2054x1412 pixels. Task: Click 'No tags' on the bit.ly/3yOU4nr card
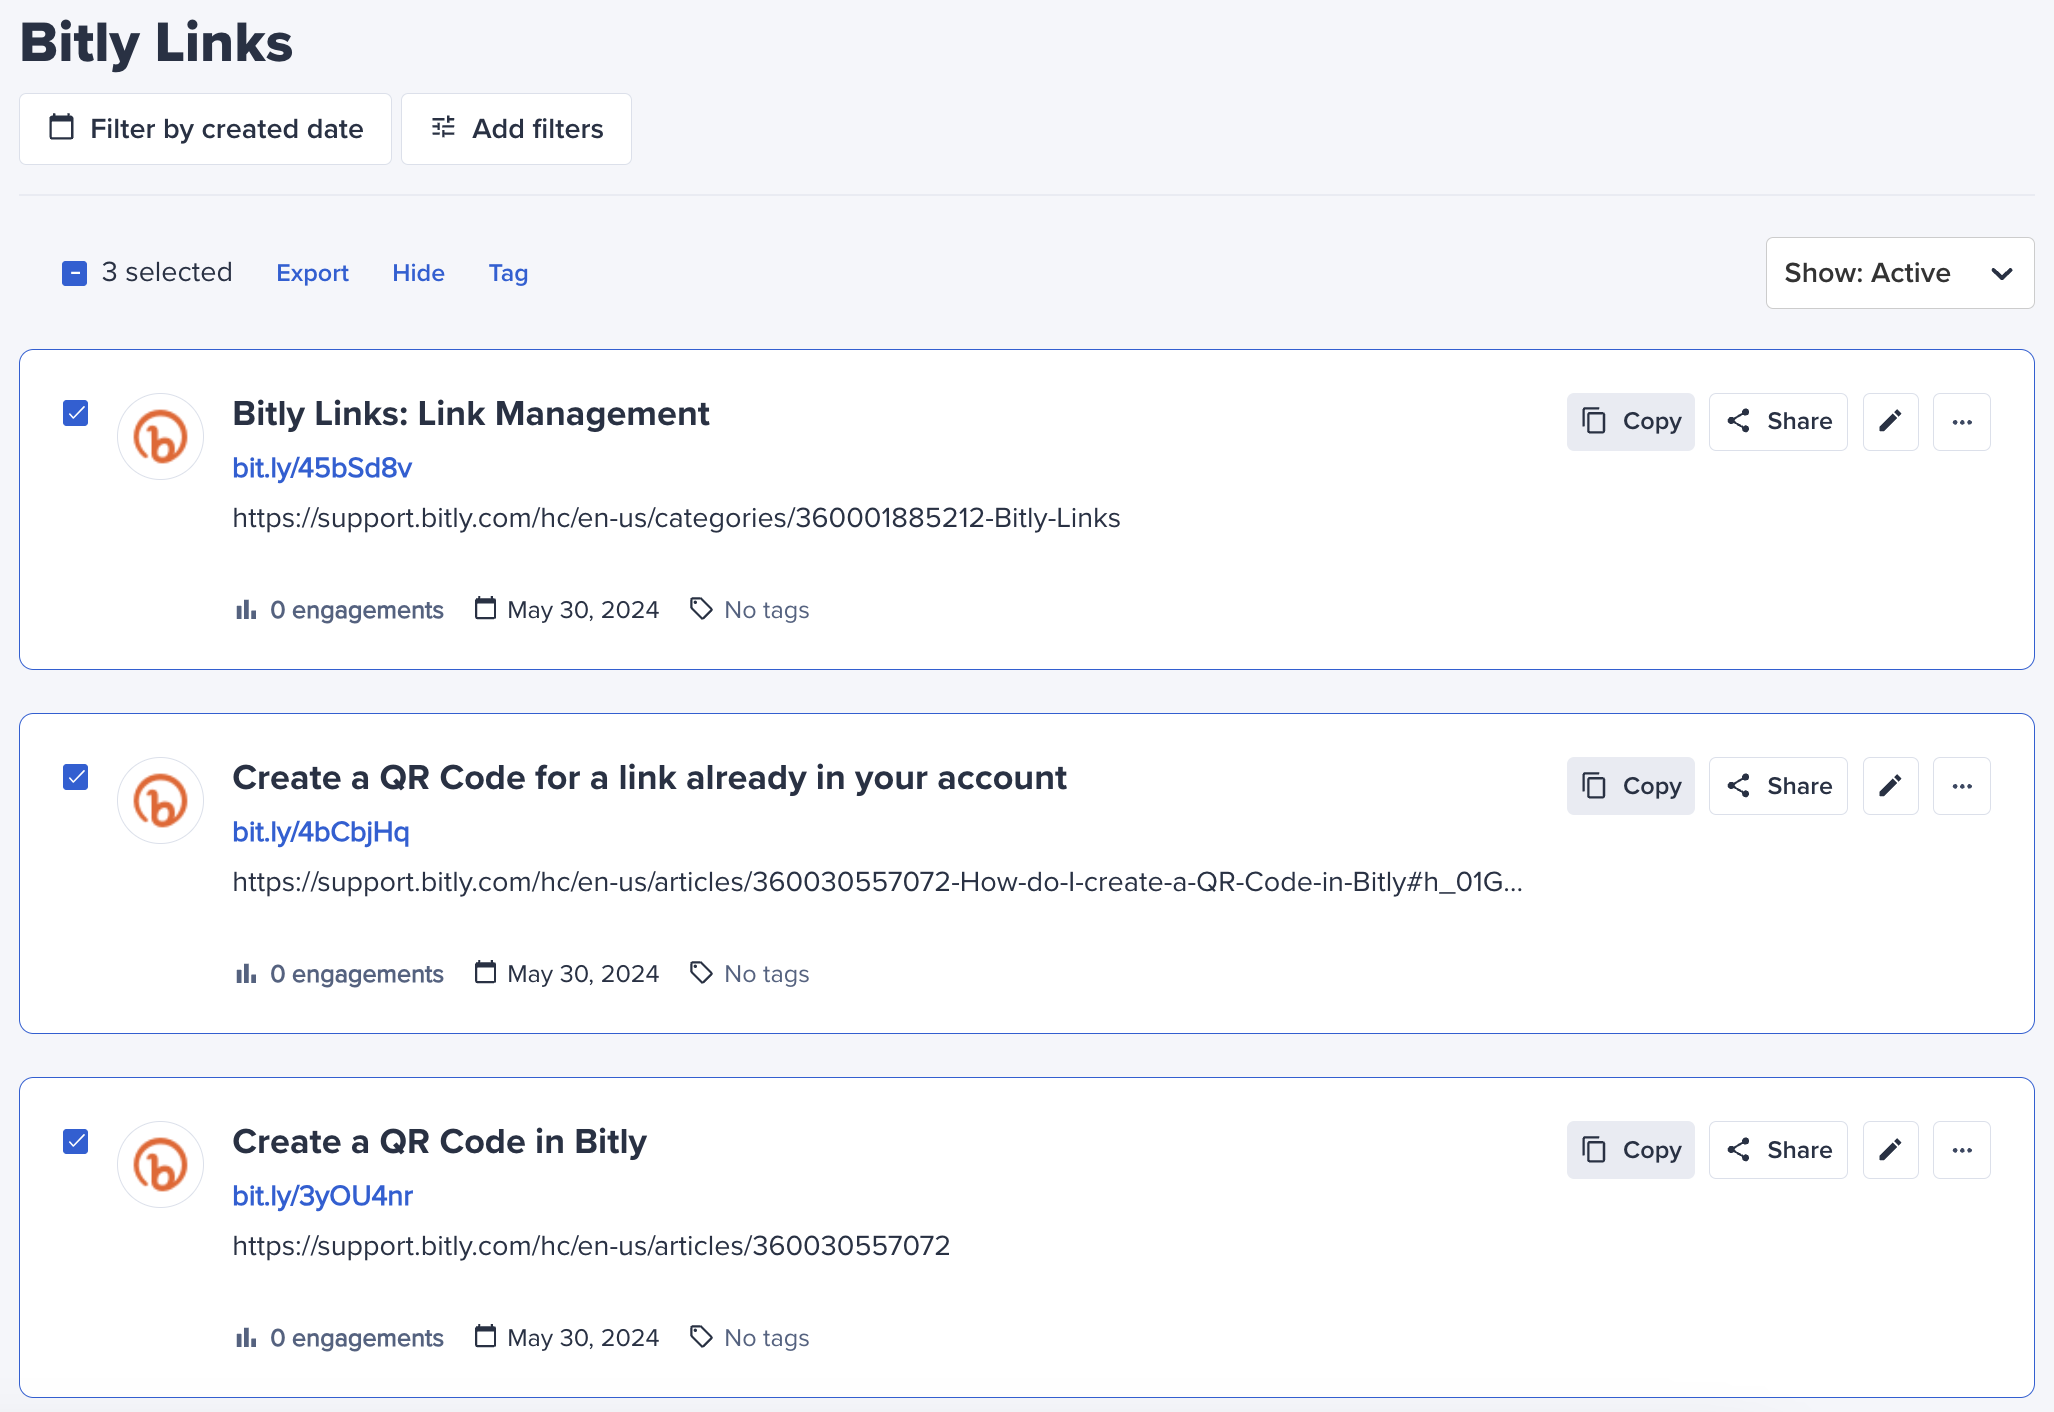(x=767, y=1338)
